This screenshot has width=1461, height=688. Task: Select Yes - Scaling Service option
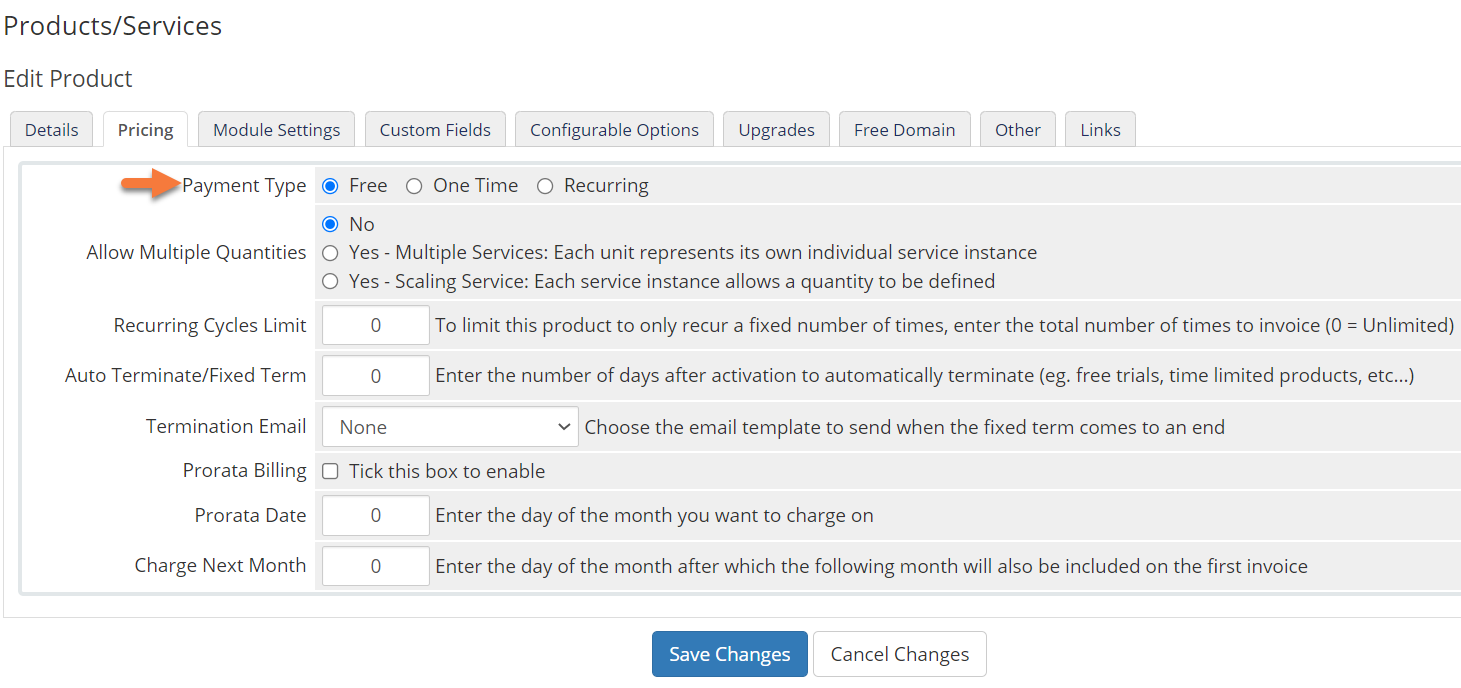point(331,282)
